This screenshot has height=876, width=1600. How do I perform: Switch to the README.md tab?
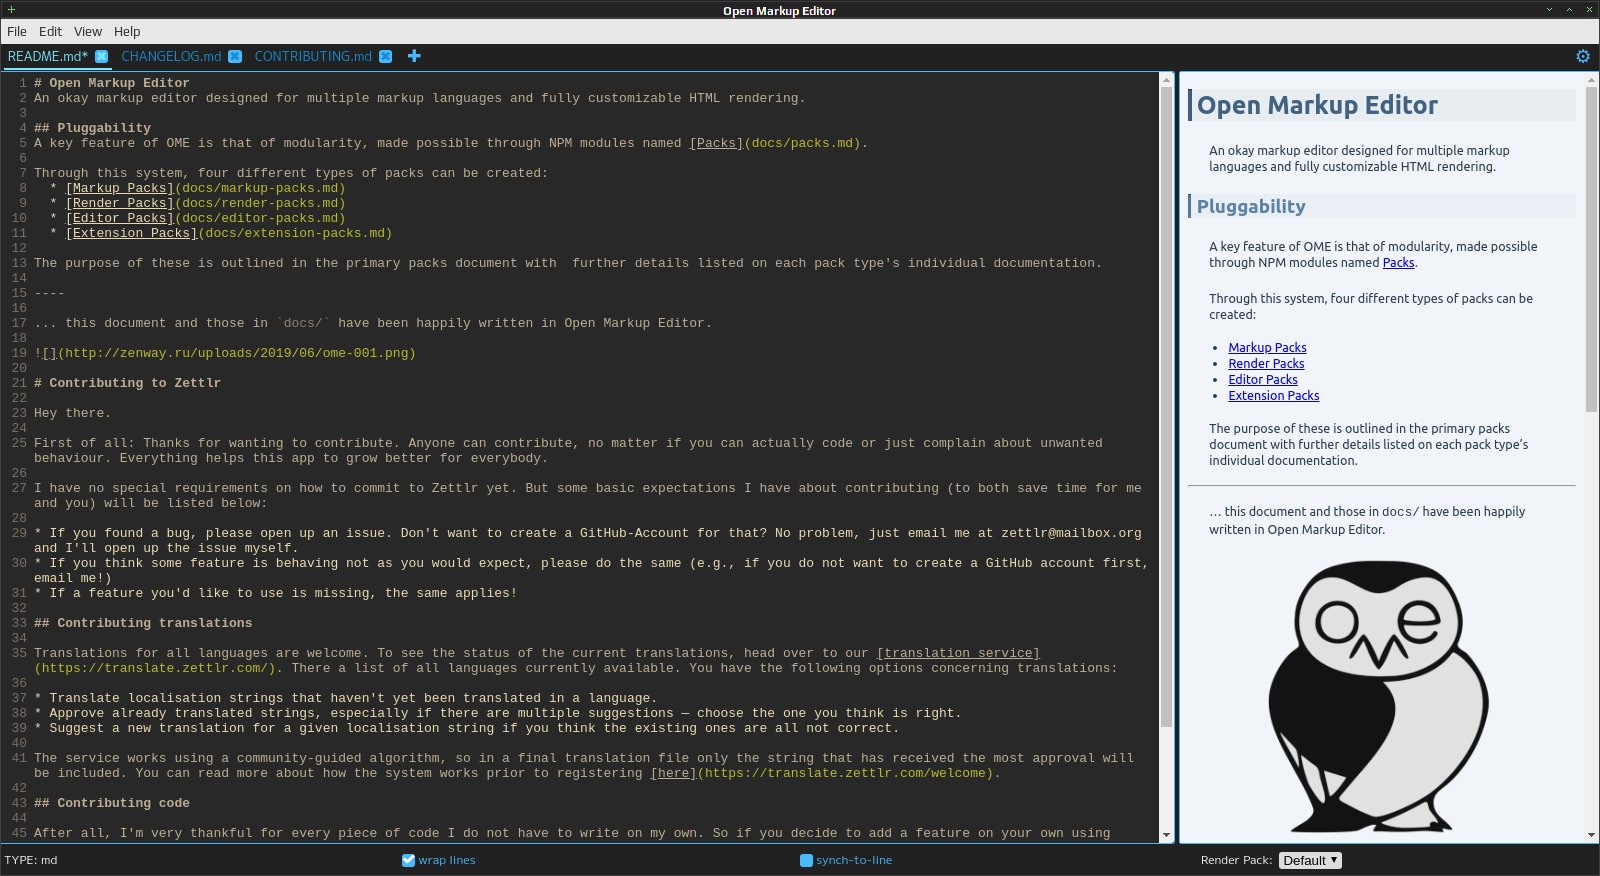pos(48,57)
